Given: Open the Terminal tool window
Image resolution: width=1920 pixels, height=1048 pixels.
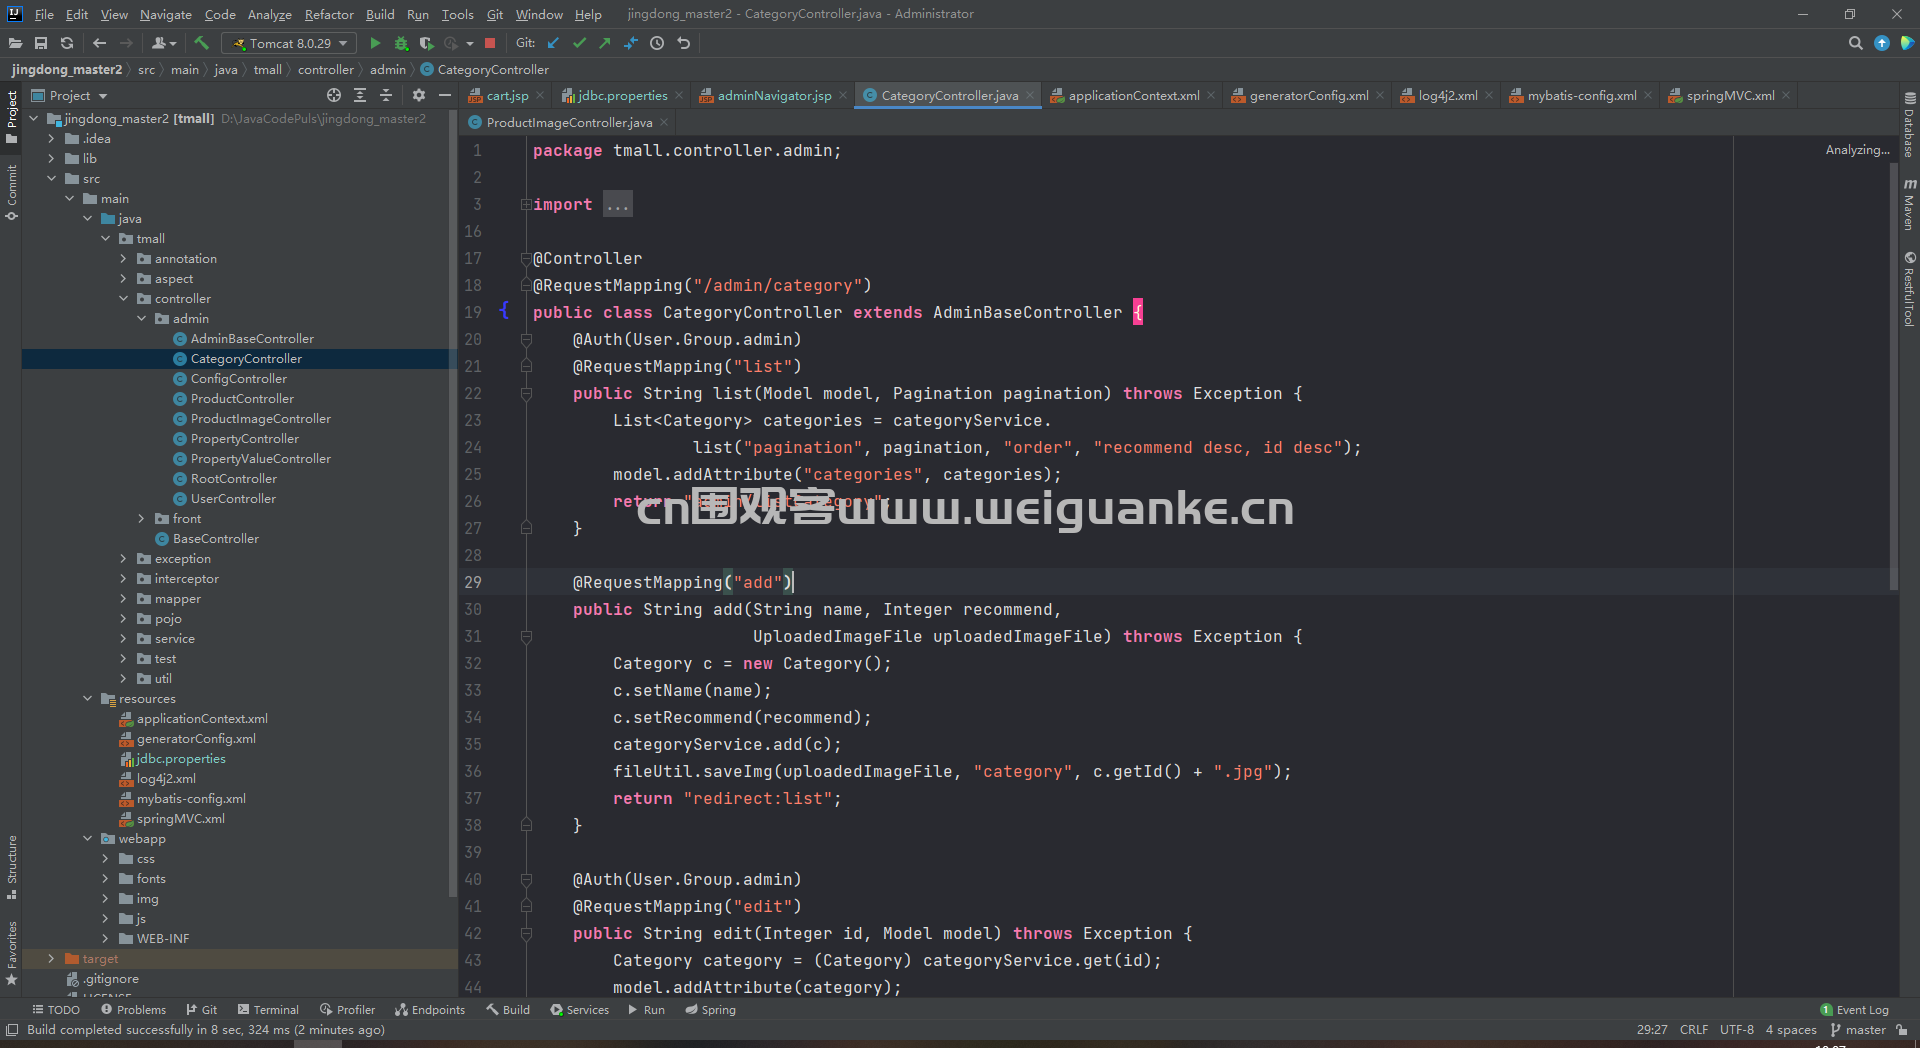Looking at the screenshot, I should pyautogui.click(x=266, y=1010).
